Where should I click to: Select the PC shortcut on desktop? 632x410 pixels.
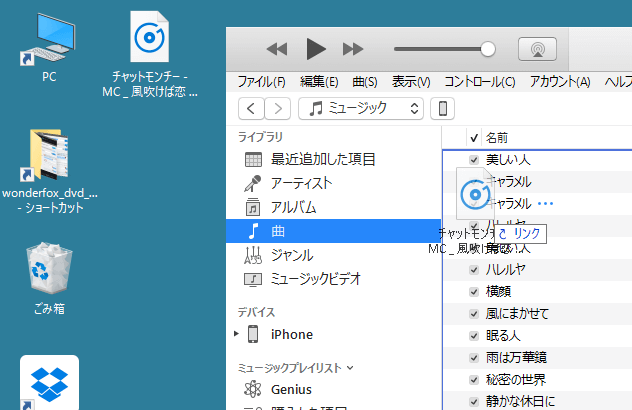[x=49, y=48]
